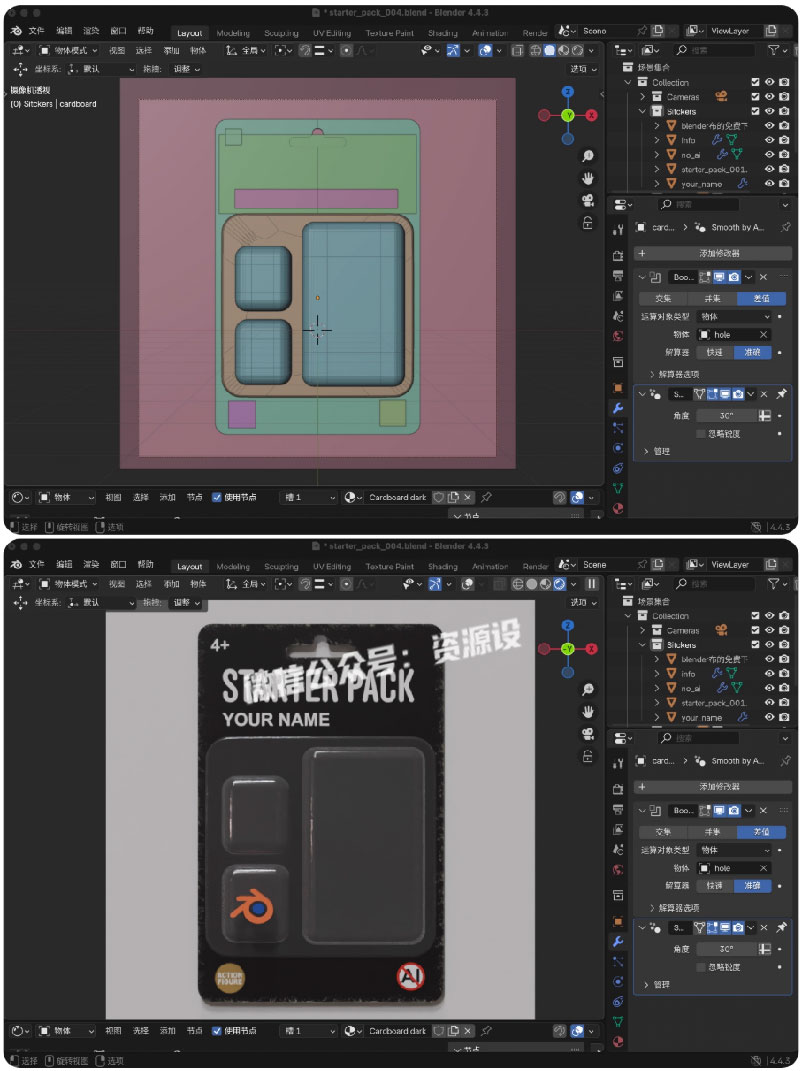Open the Object properties orange square tab, top window
Viewport: 800px width, 1071px height.
tap(618, 388)
